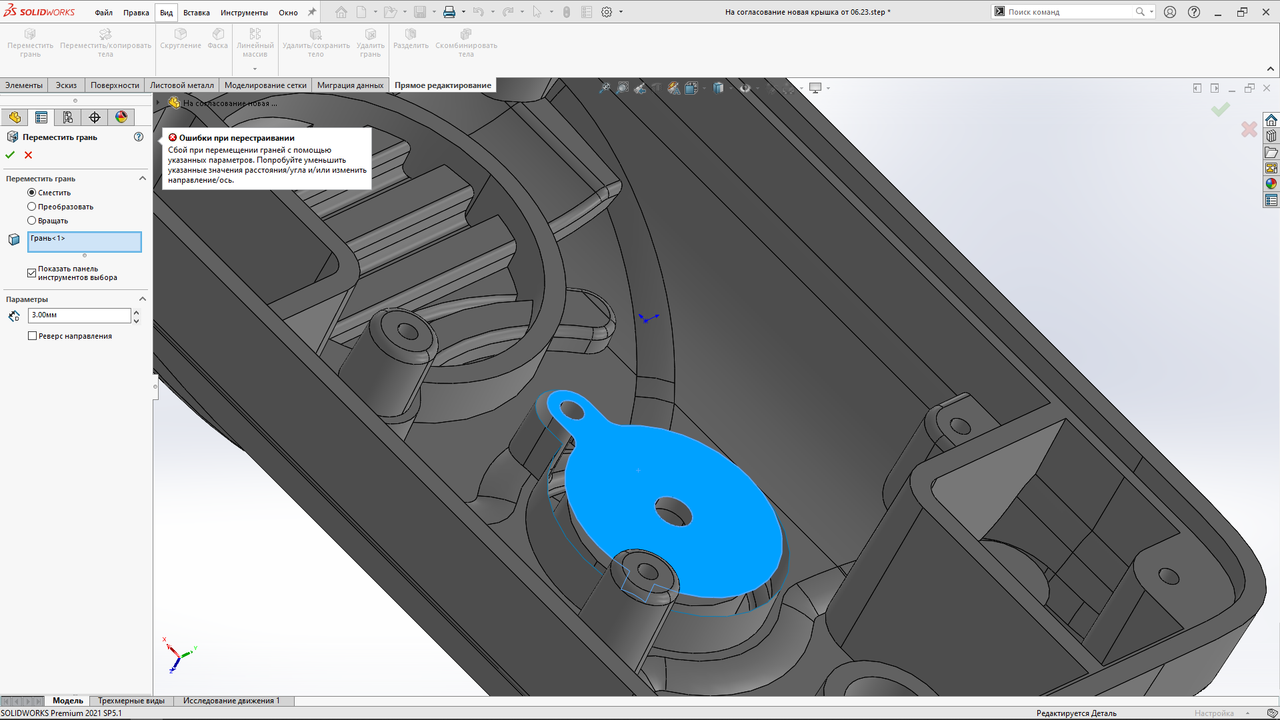Click the Move Face (Переместить грань) ribbon tool
1280x720 pixels.
tap(30, 42)
